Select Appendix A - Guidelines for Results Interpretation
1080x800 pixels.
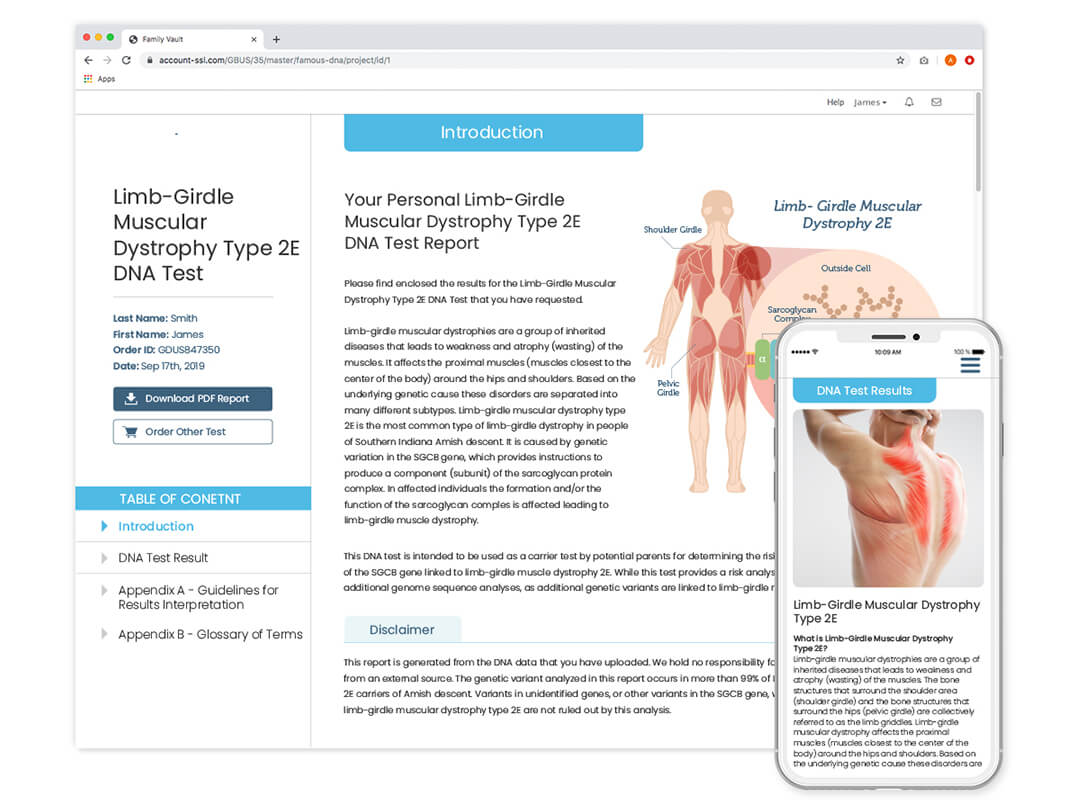(x=198, y=597)
